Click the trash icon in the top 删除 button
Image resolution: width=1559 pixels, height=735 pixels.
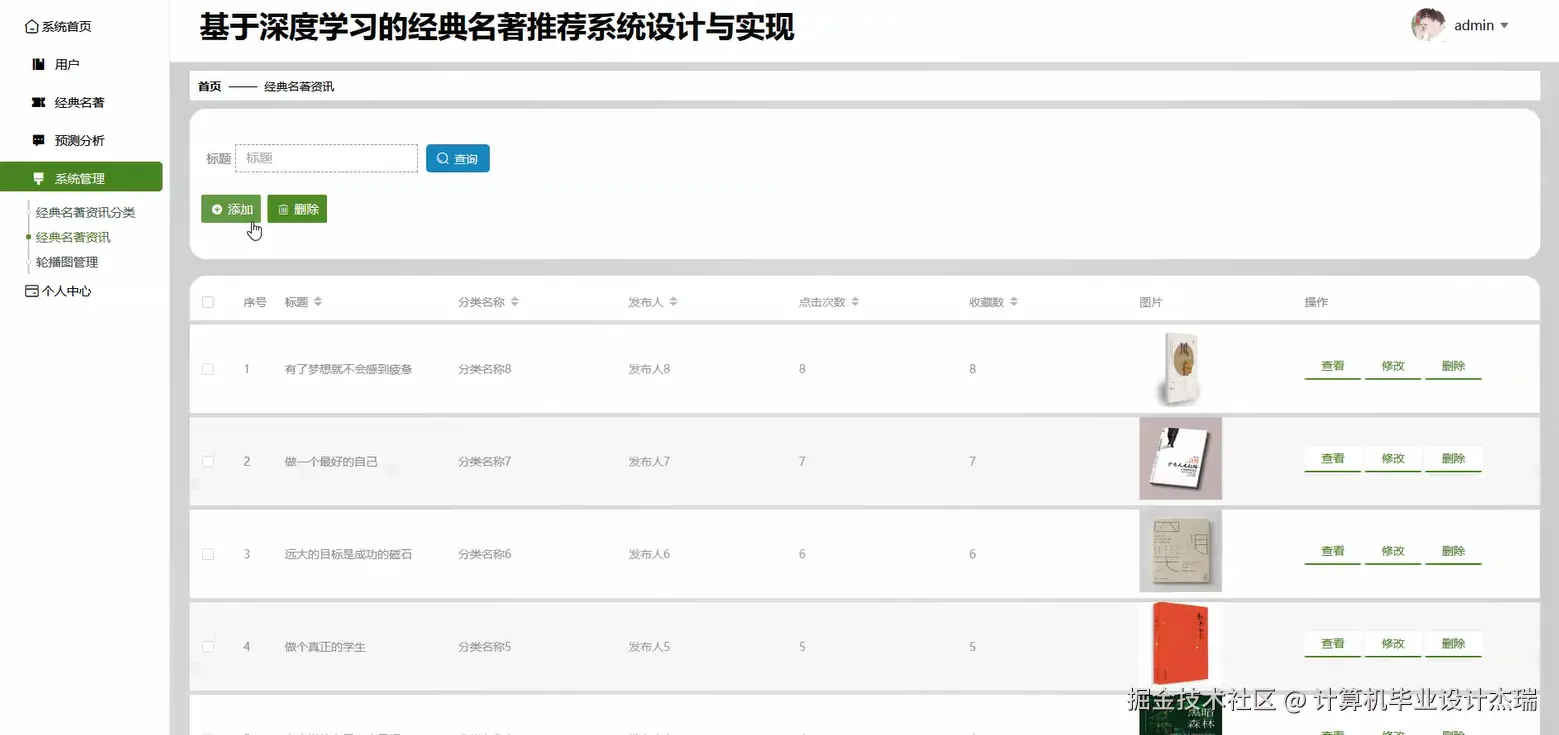pos(283,209)
